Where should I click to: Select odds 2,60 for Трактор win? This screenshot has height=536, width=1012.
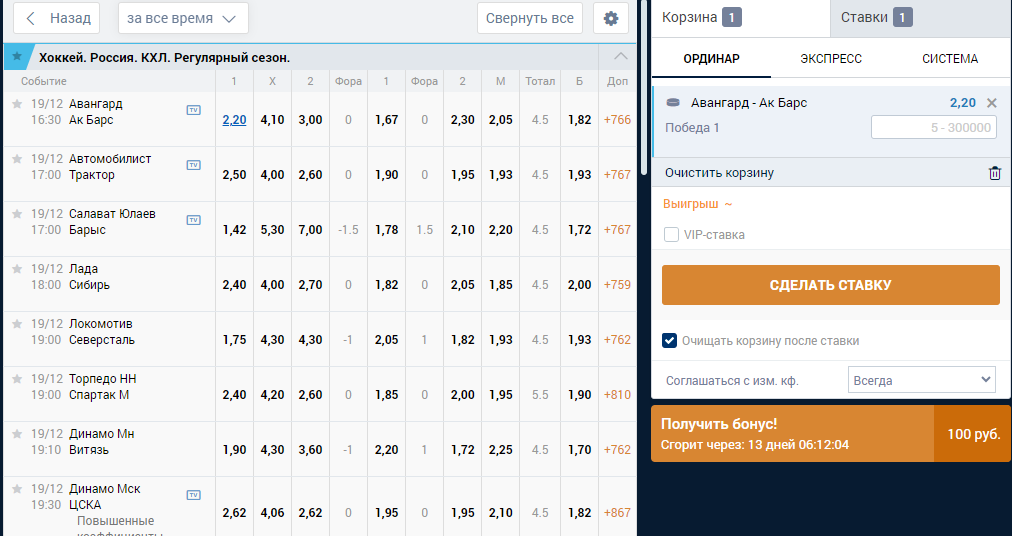pos(310,174)
